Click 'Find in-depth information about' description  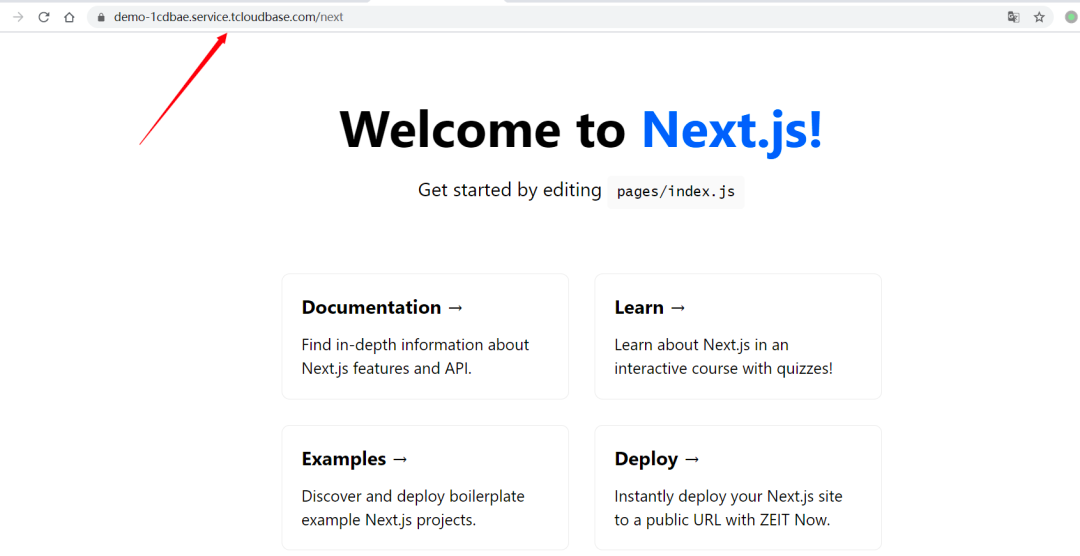tap(415, 344)
